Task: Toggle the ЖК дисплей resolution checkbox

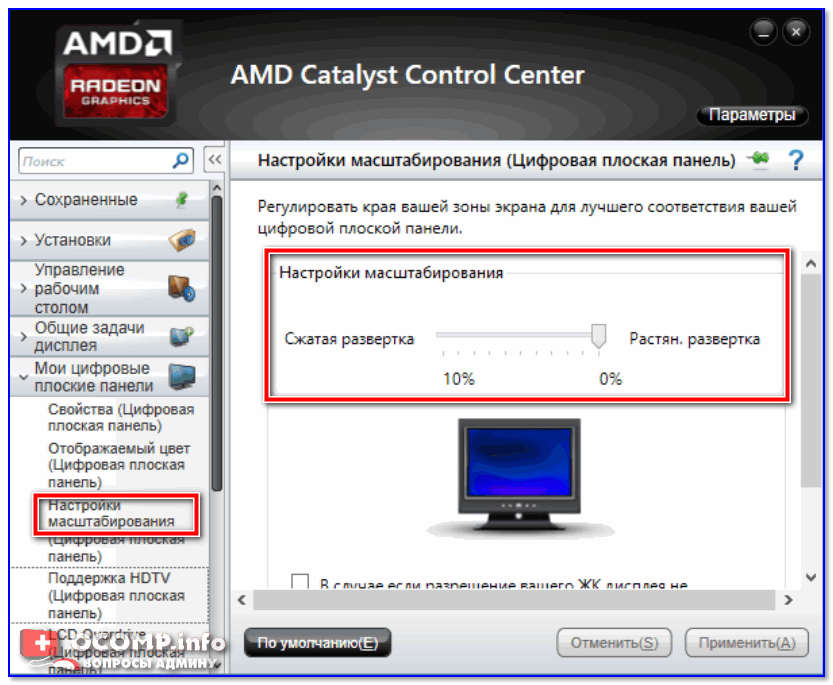Action: click(x=300, y=581)
